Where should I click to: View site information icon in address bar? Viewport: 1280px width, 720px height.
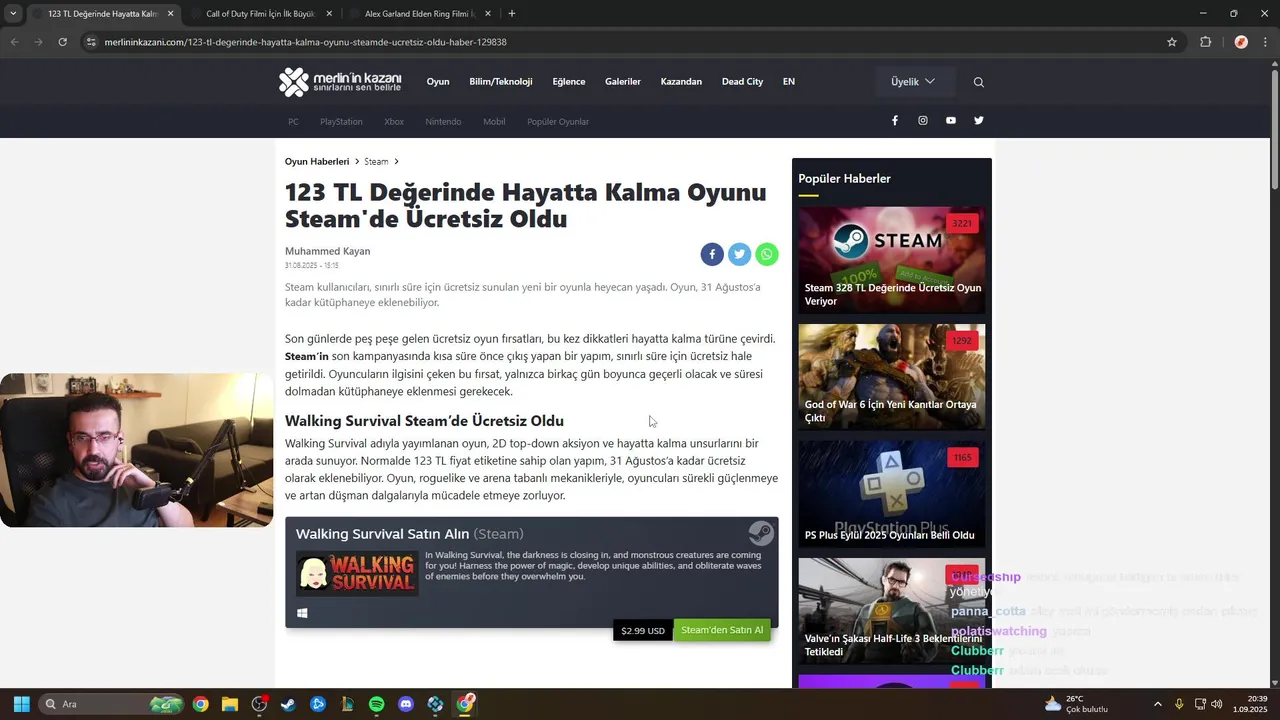(x=91, y=42)
